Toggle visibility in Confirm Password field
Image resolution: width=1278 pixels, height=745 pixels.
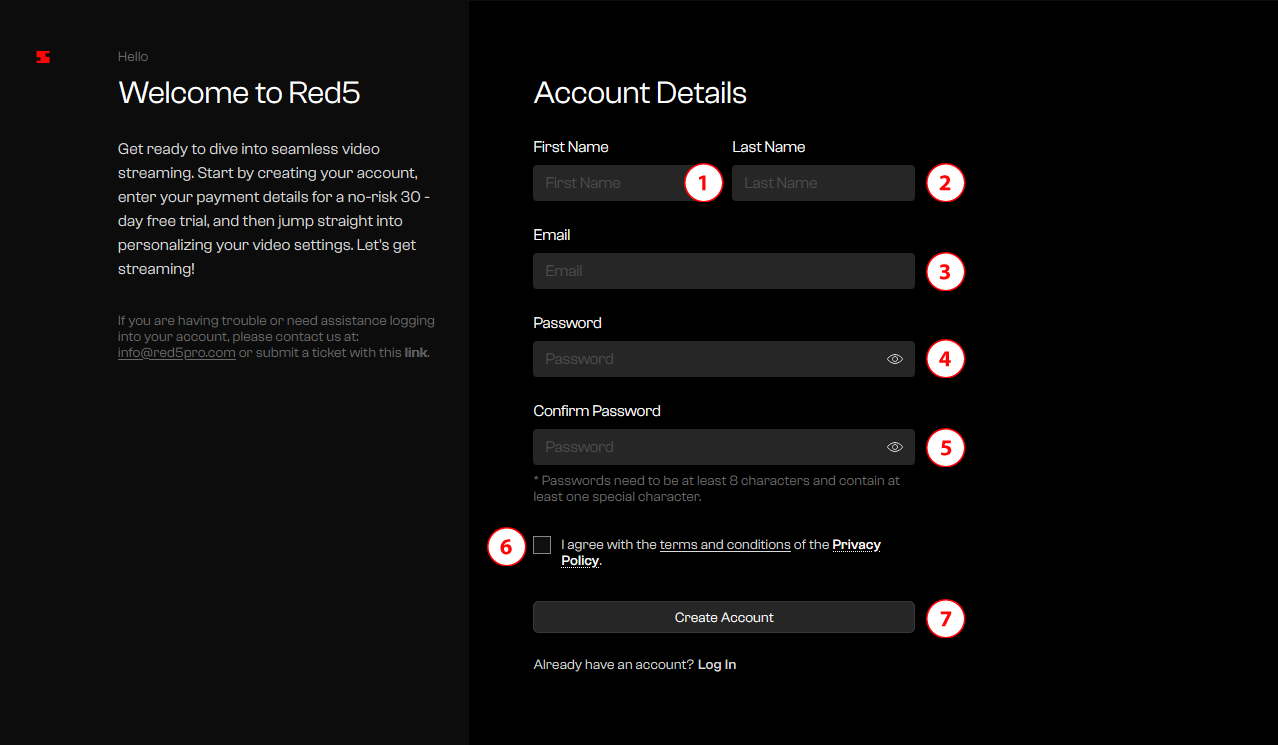[895, 447]
